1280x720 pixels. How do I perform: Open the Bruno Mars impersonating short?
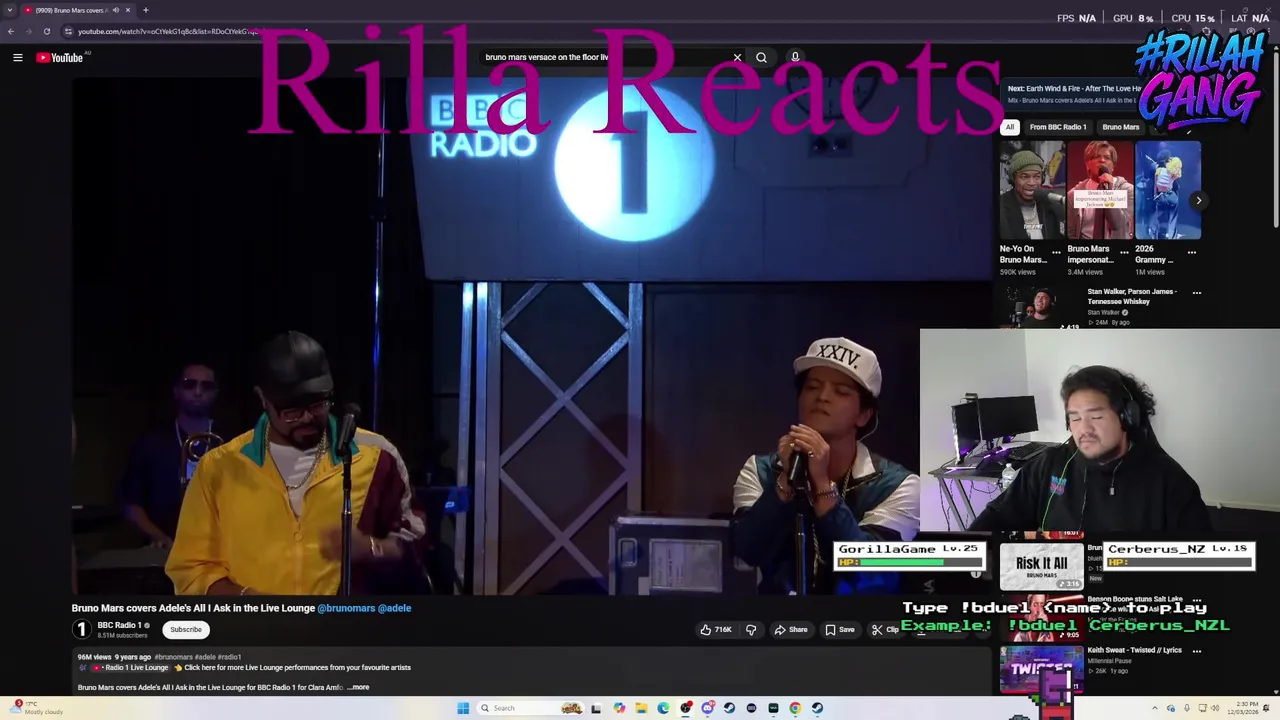1100,190
